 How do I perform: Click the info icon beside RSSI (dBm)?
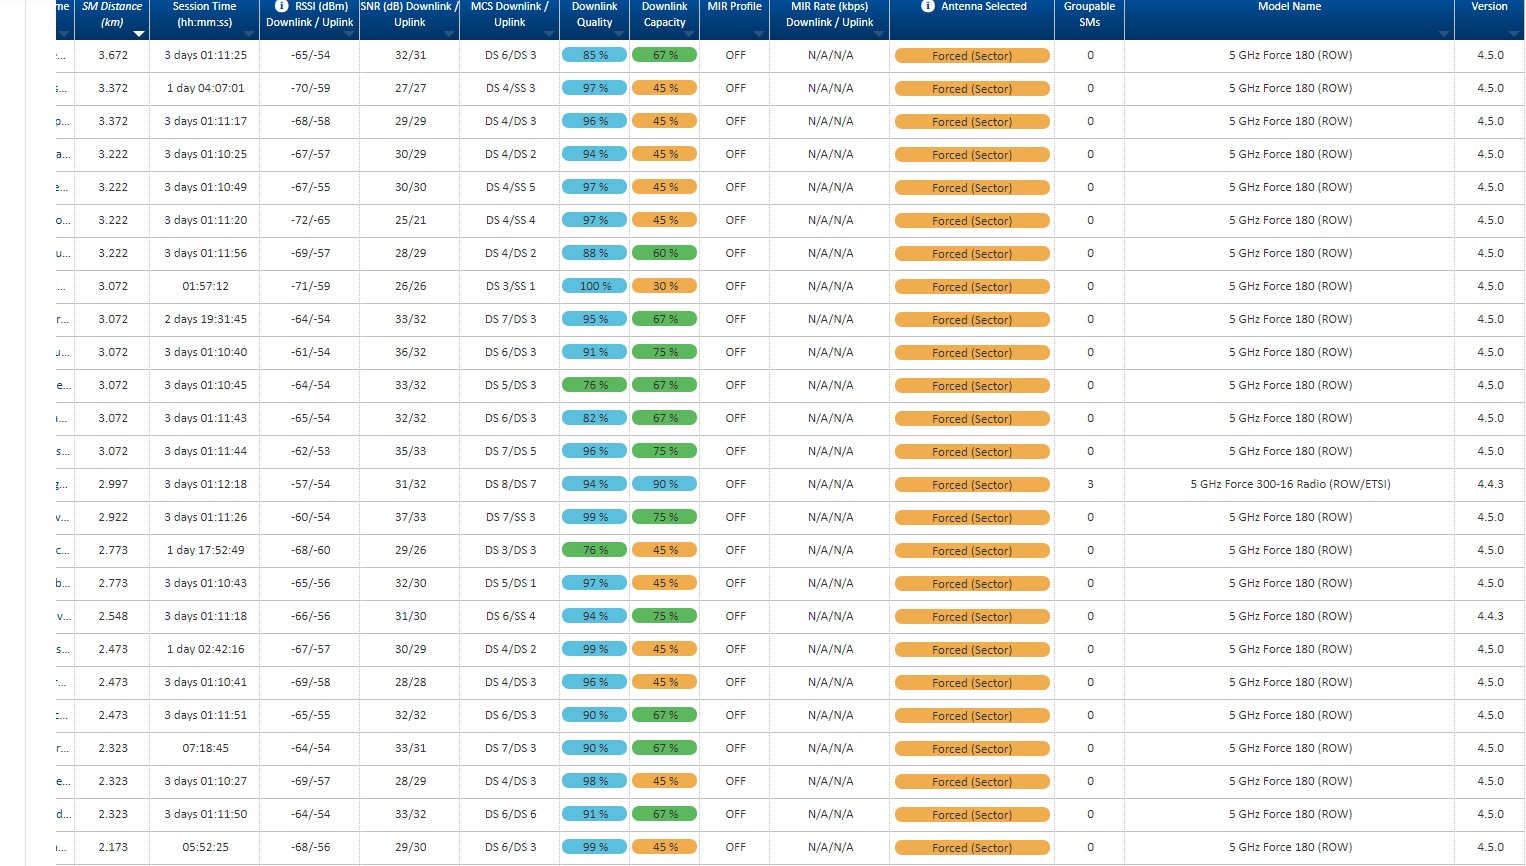(x=281, y=6)
